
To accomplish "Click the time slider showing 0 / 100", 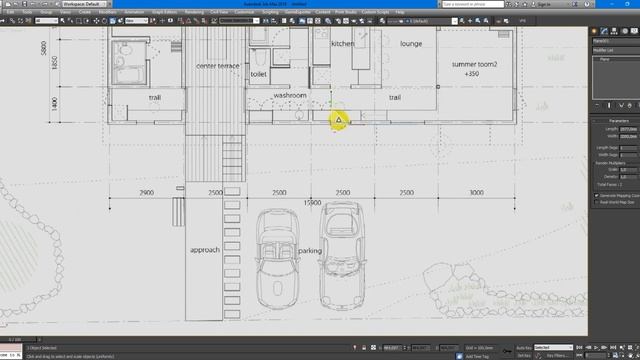I will coord(18,340).
